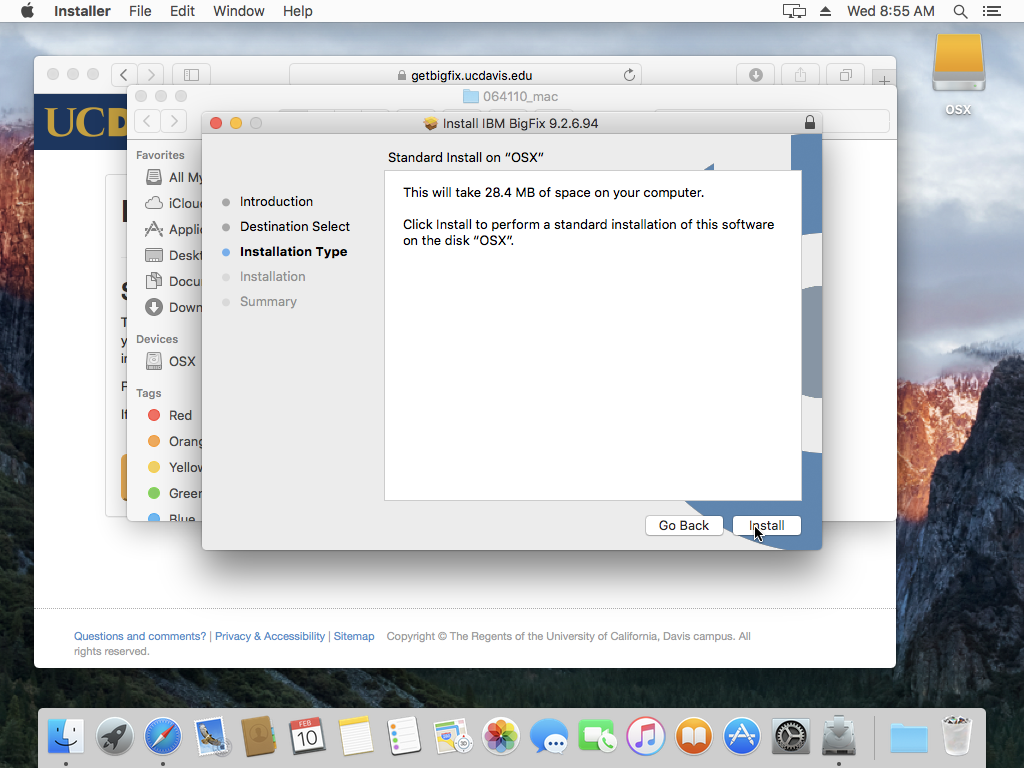Viewport: 1024px width, 768px height.
Task: Open the Edit menu
Action: (182, 11)
